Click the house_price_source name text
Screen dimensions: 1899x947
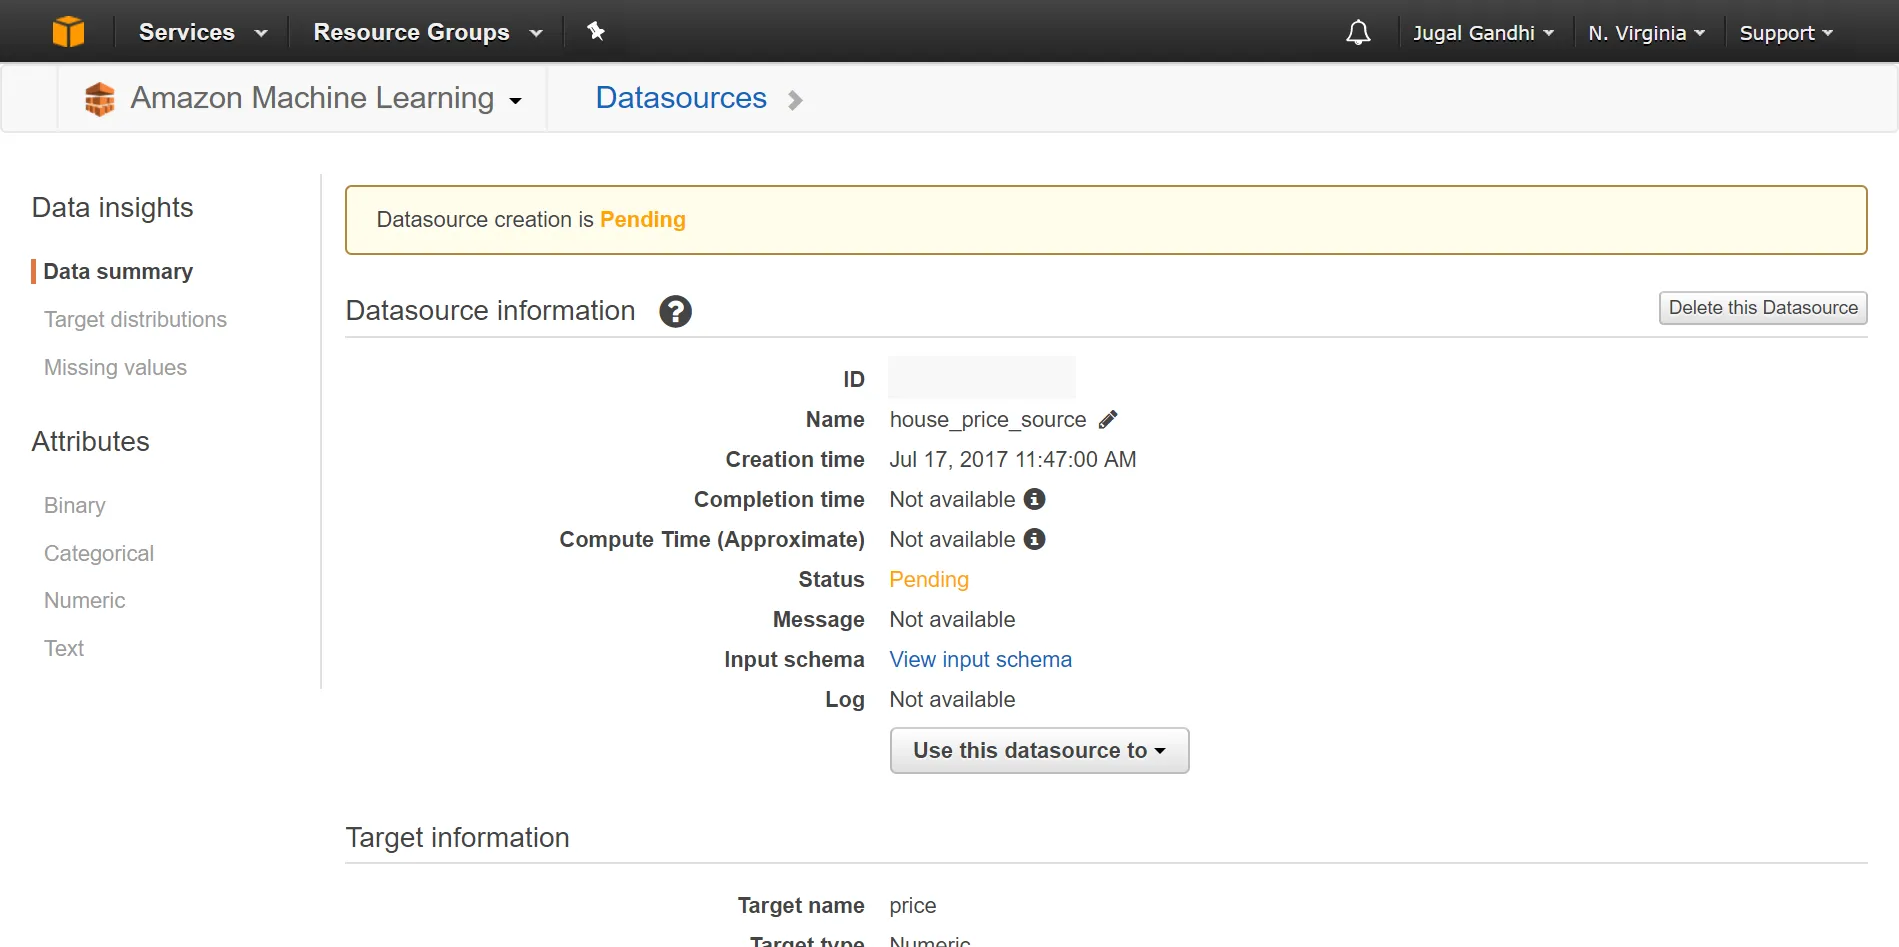[987, 420]
